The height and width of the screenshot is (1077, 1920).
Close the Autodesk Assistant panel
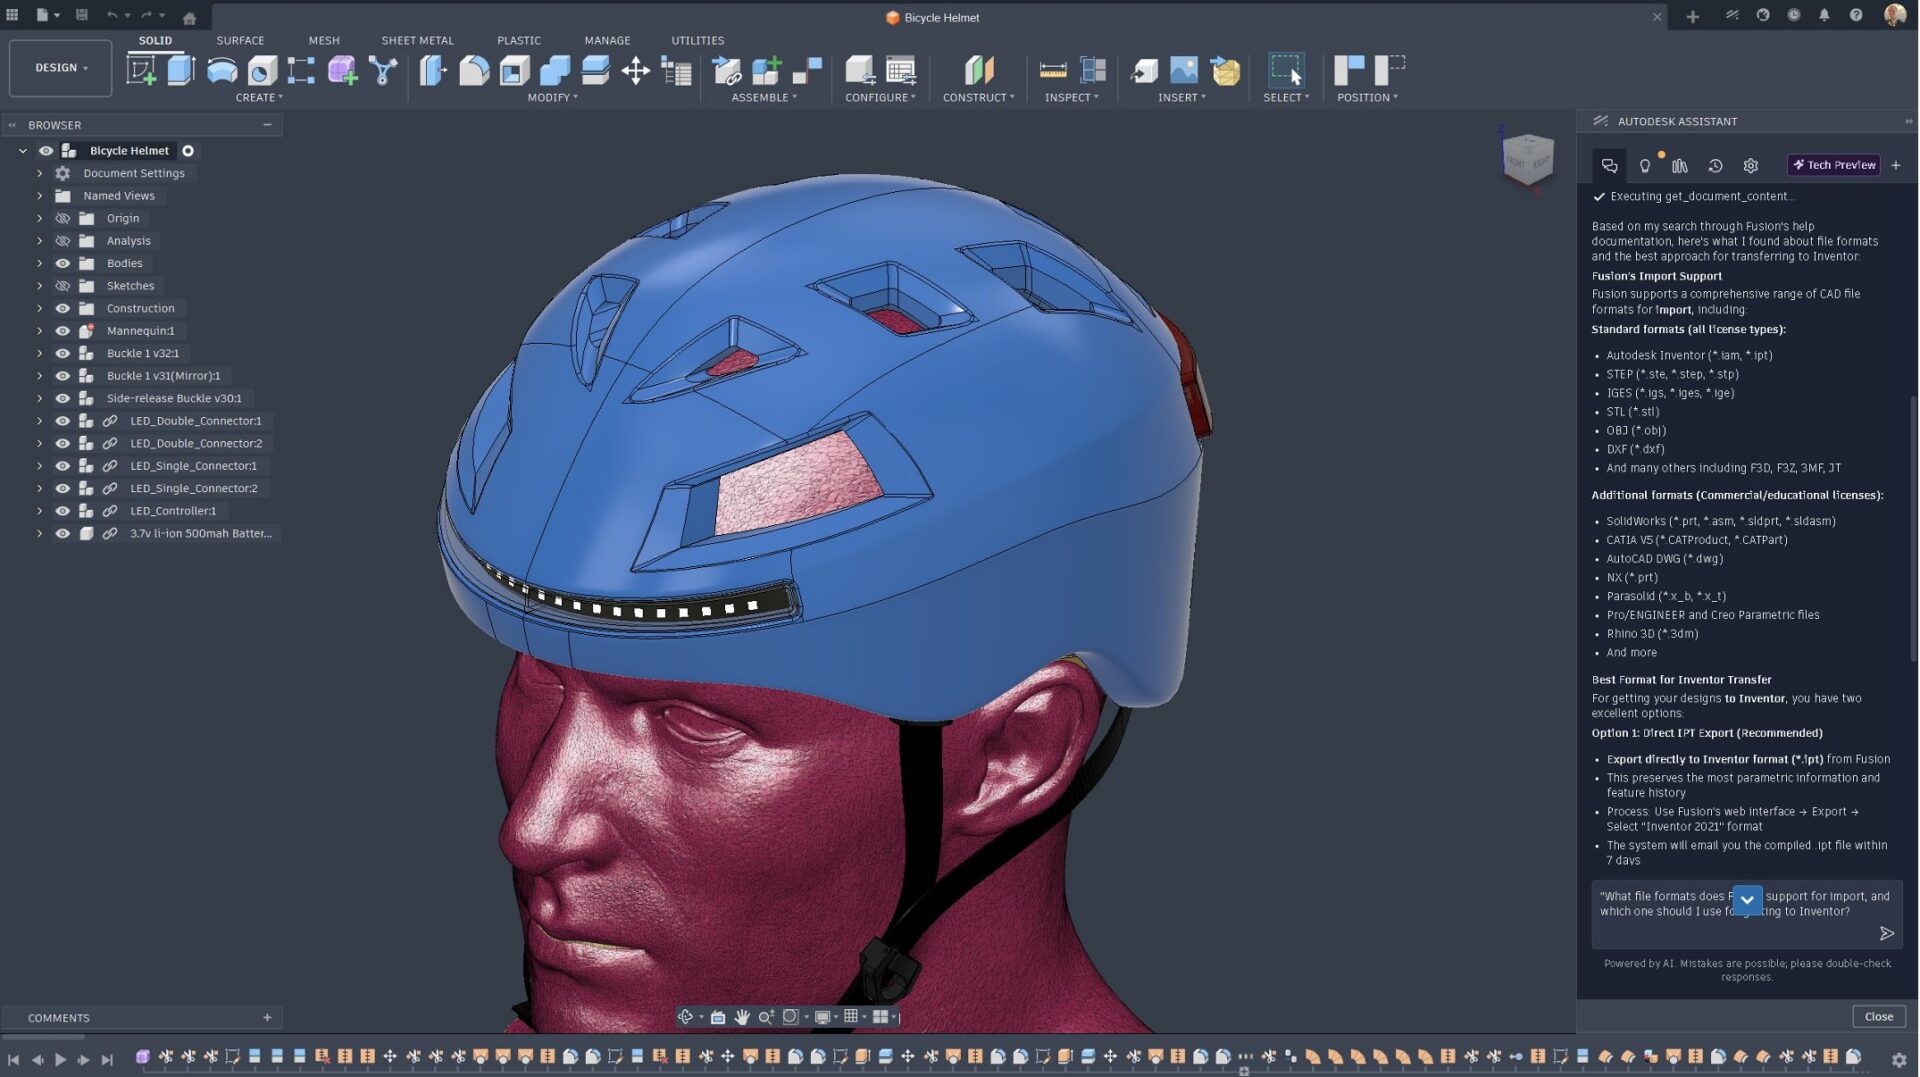click(1878, 1017)
